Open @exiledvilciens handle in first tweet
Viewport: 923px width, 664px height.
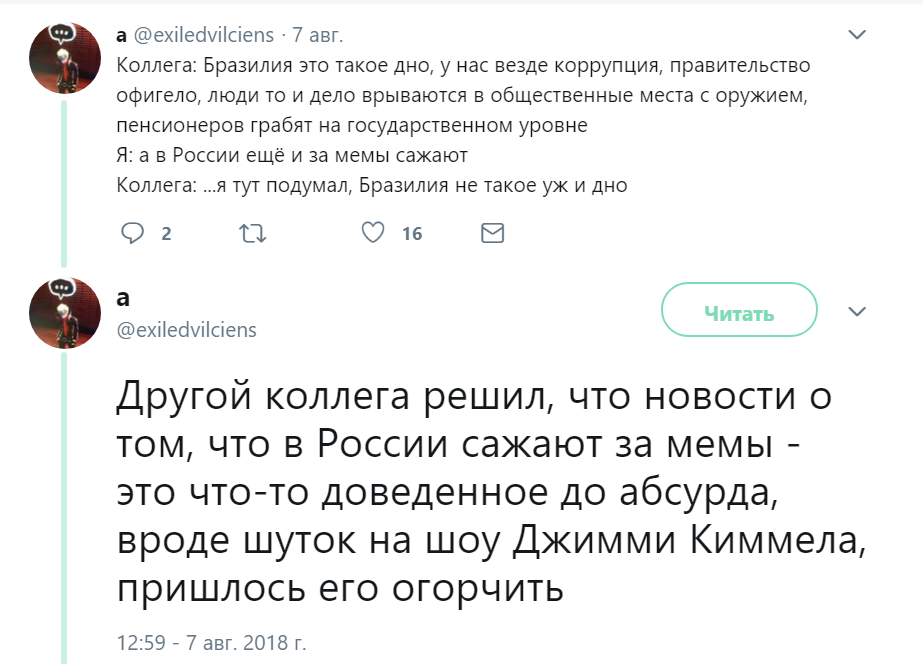204,35
